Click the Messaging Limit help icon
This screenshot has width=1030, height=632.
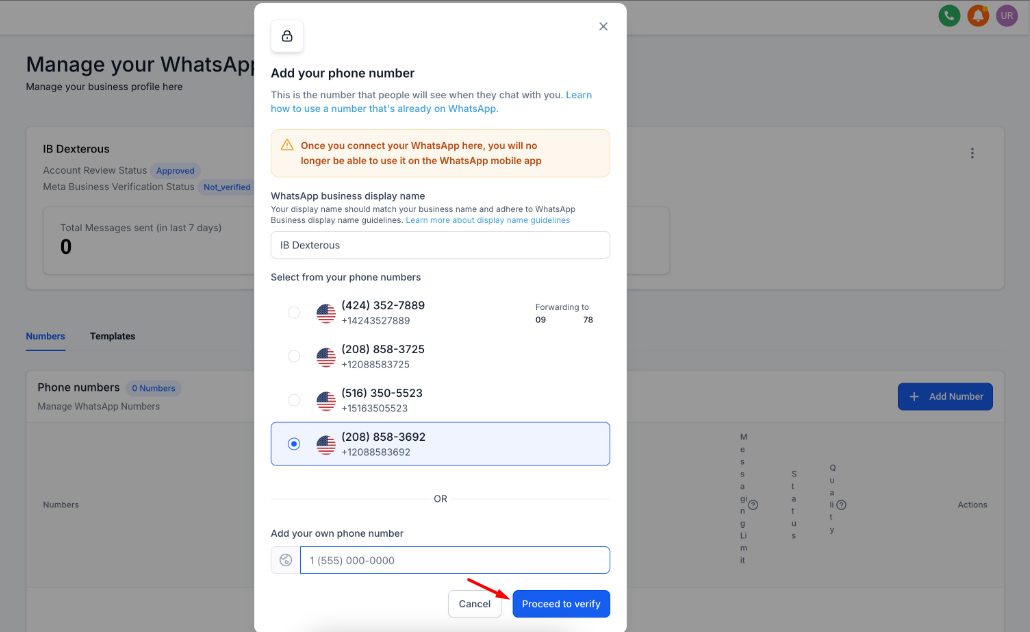753,505
